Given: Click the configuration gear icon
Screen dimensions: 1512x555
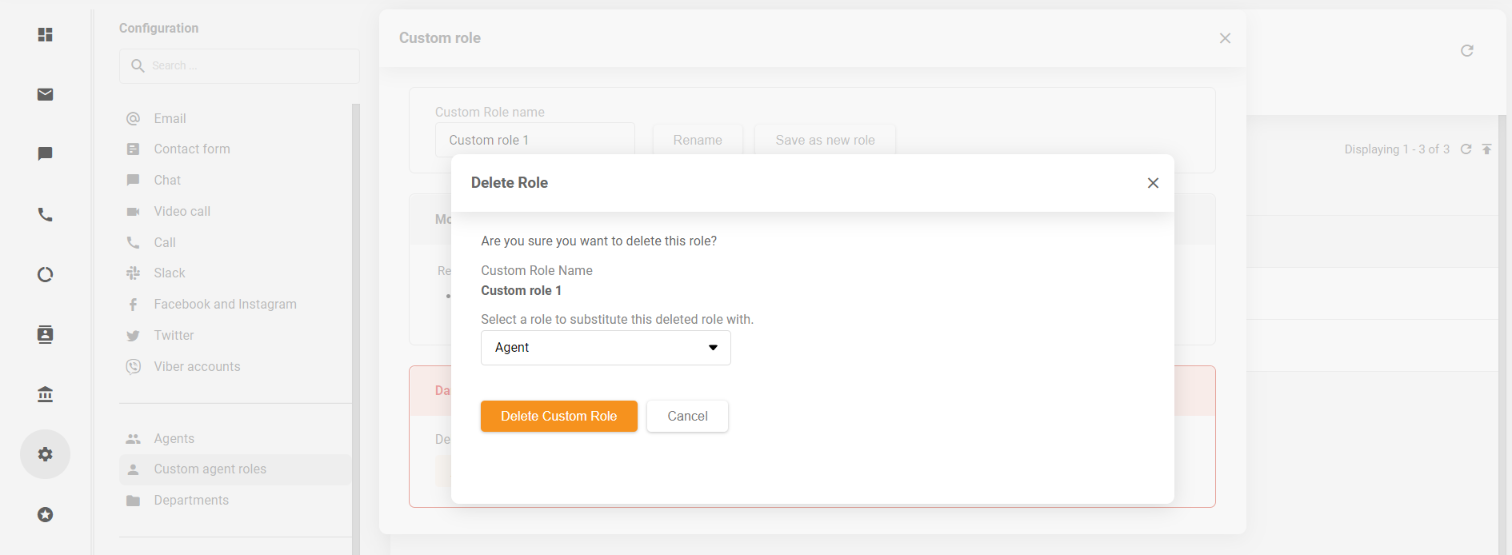Looking at the screenshot, I should (45, 454).
